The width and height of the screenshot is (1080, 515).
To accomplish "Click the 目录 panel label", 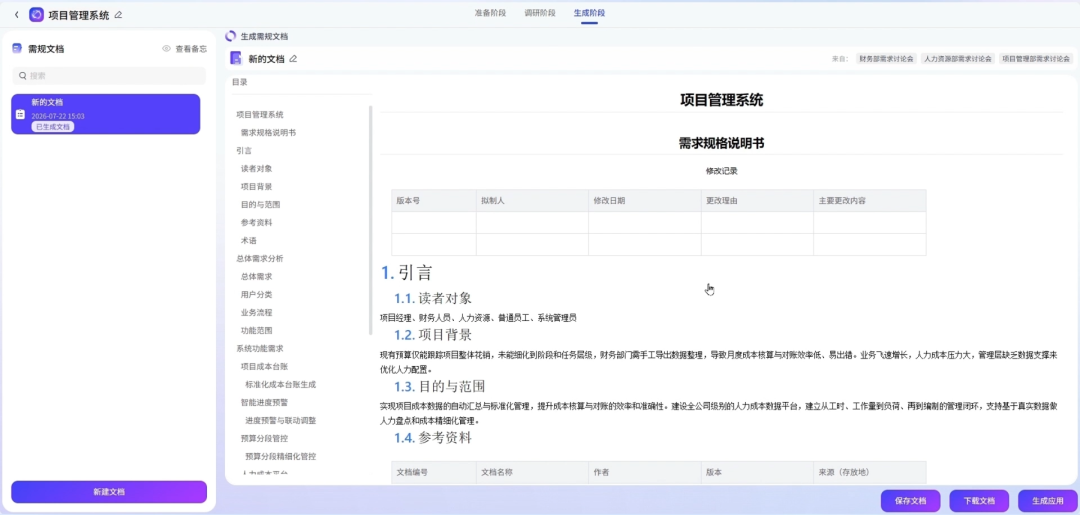I will (x=240, y=82).
